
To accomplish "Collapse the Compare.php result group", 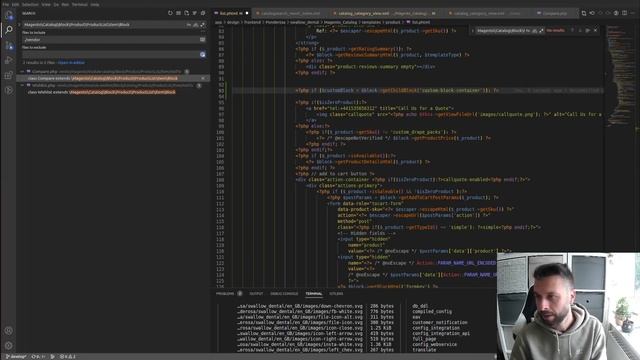I will 22,71.
